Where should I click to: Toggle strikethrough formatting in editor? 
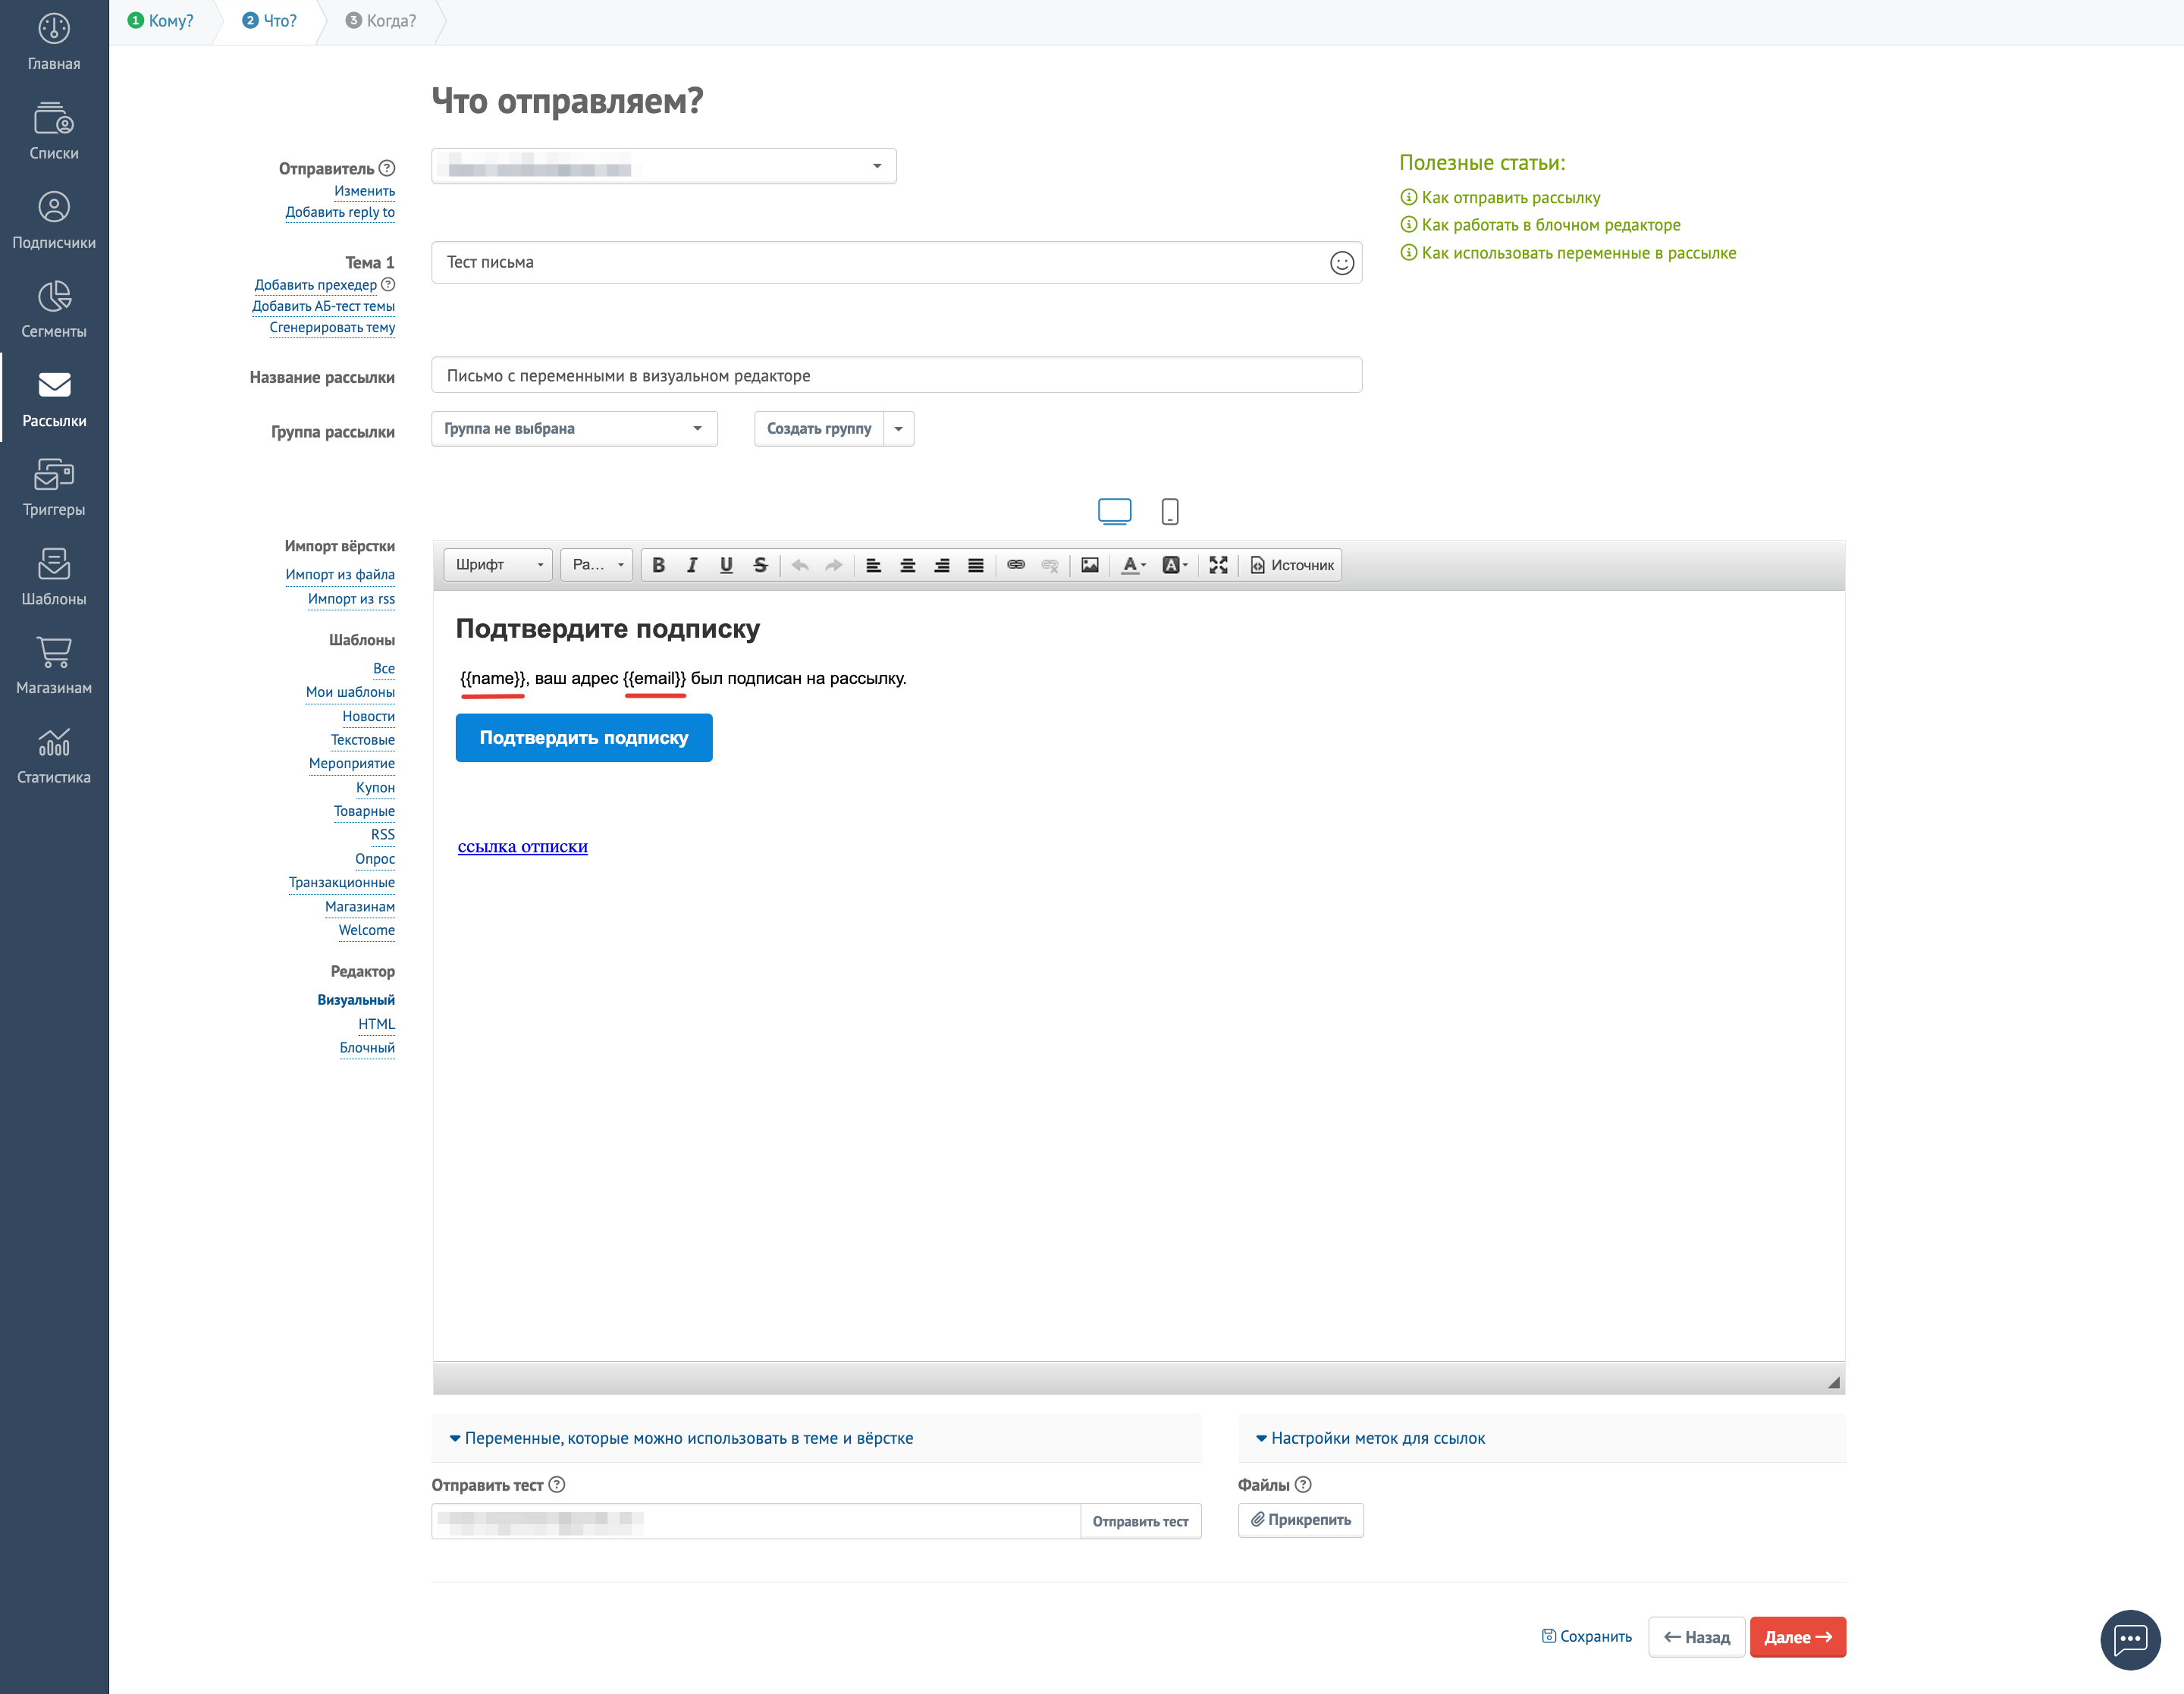(x=760, y=565)
